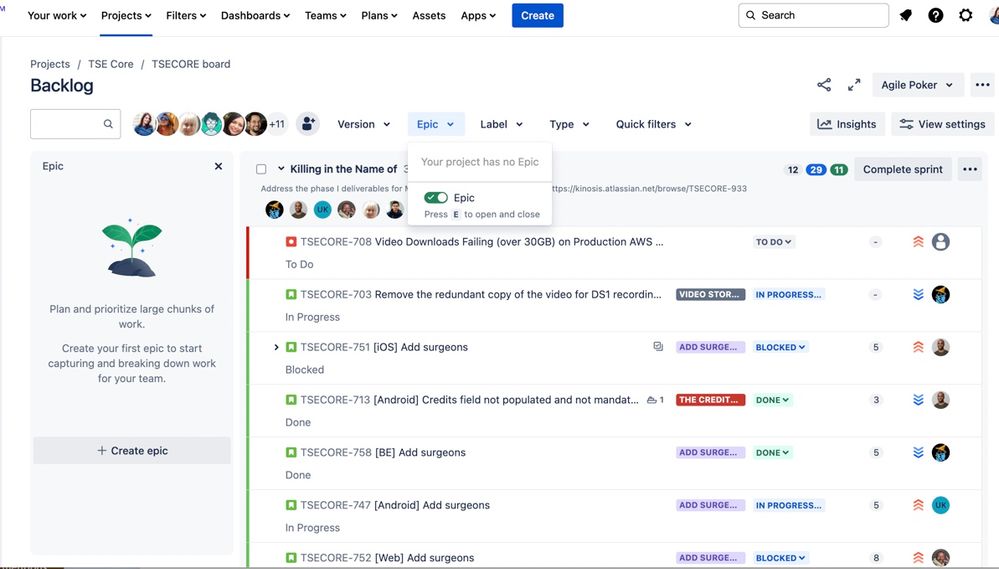Click the VIDEO STOR... epic label on TSECORE-703
Screen dimensions: 999x569
710,294
